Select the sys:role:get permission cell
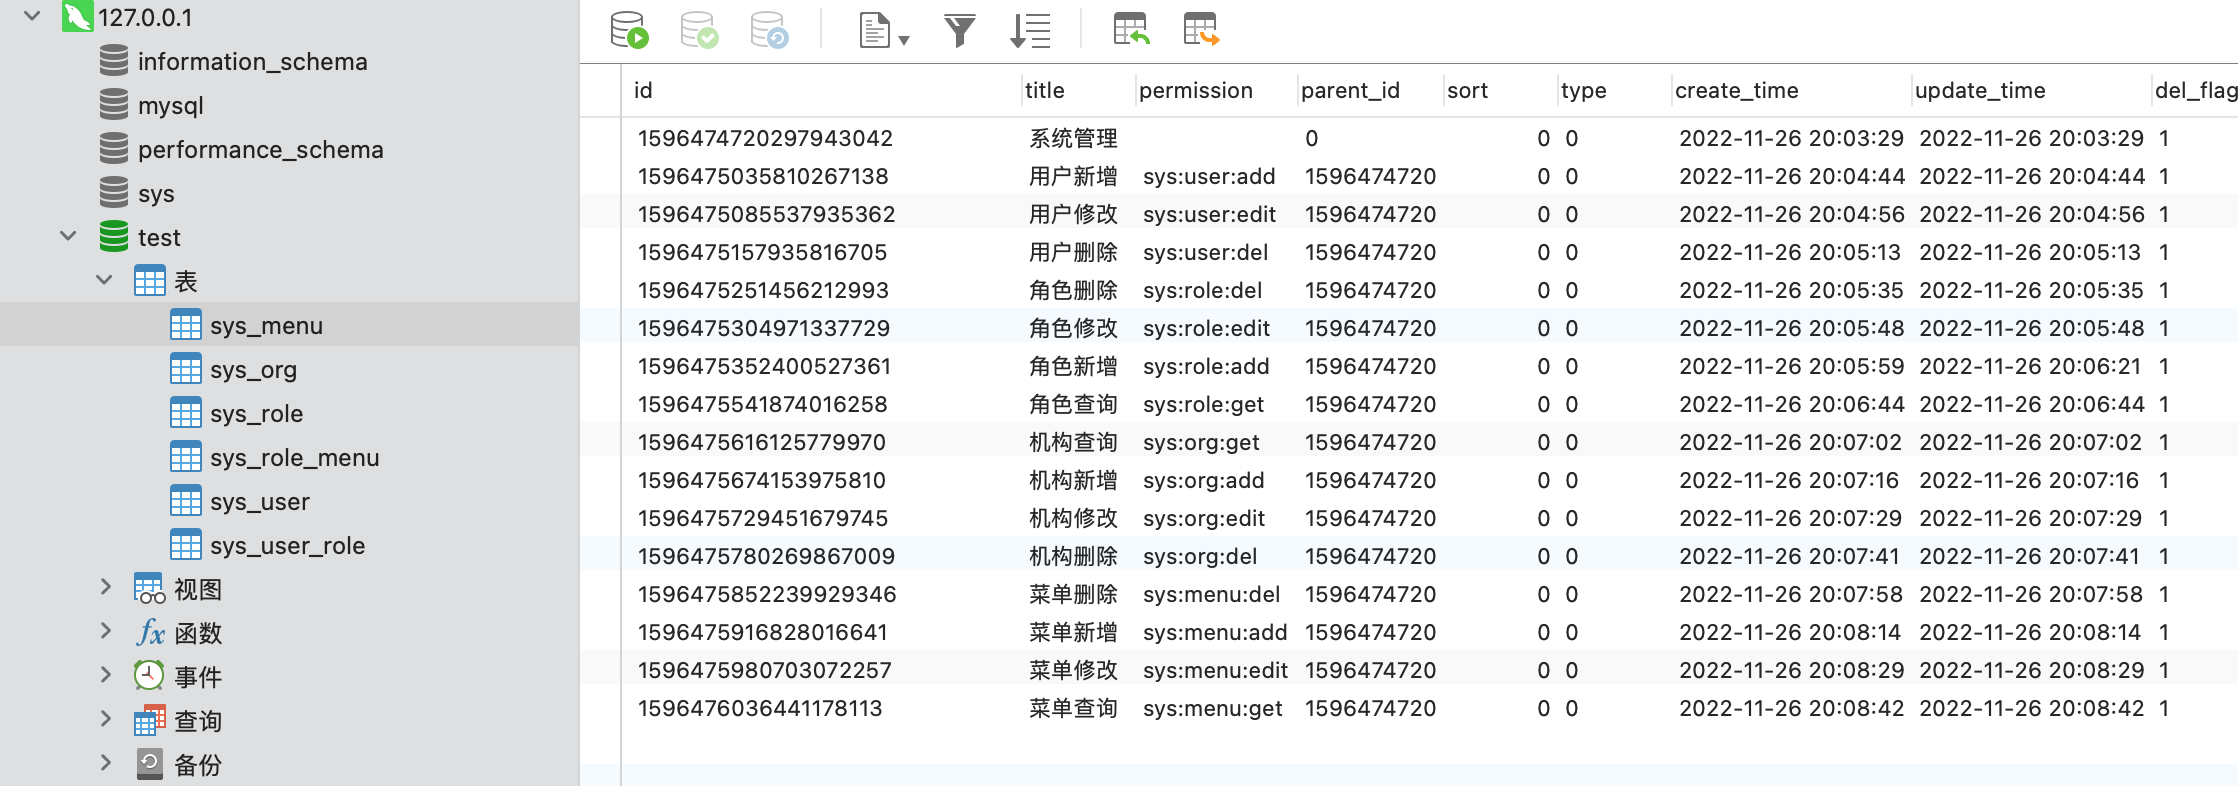This screenshot has width=2238, height=786. pyautogui.click(x=1203, y=404)
